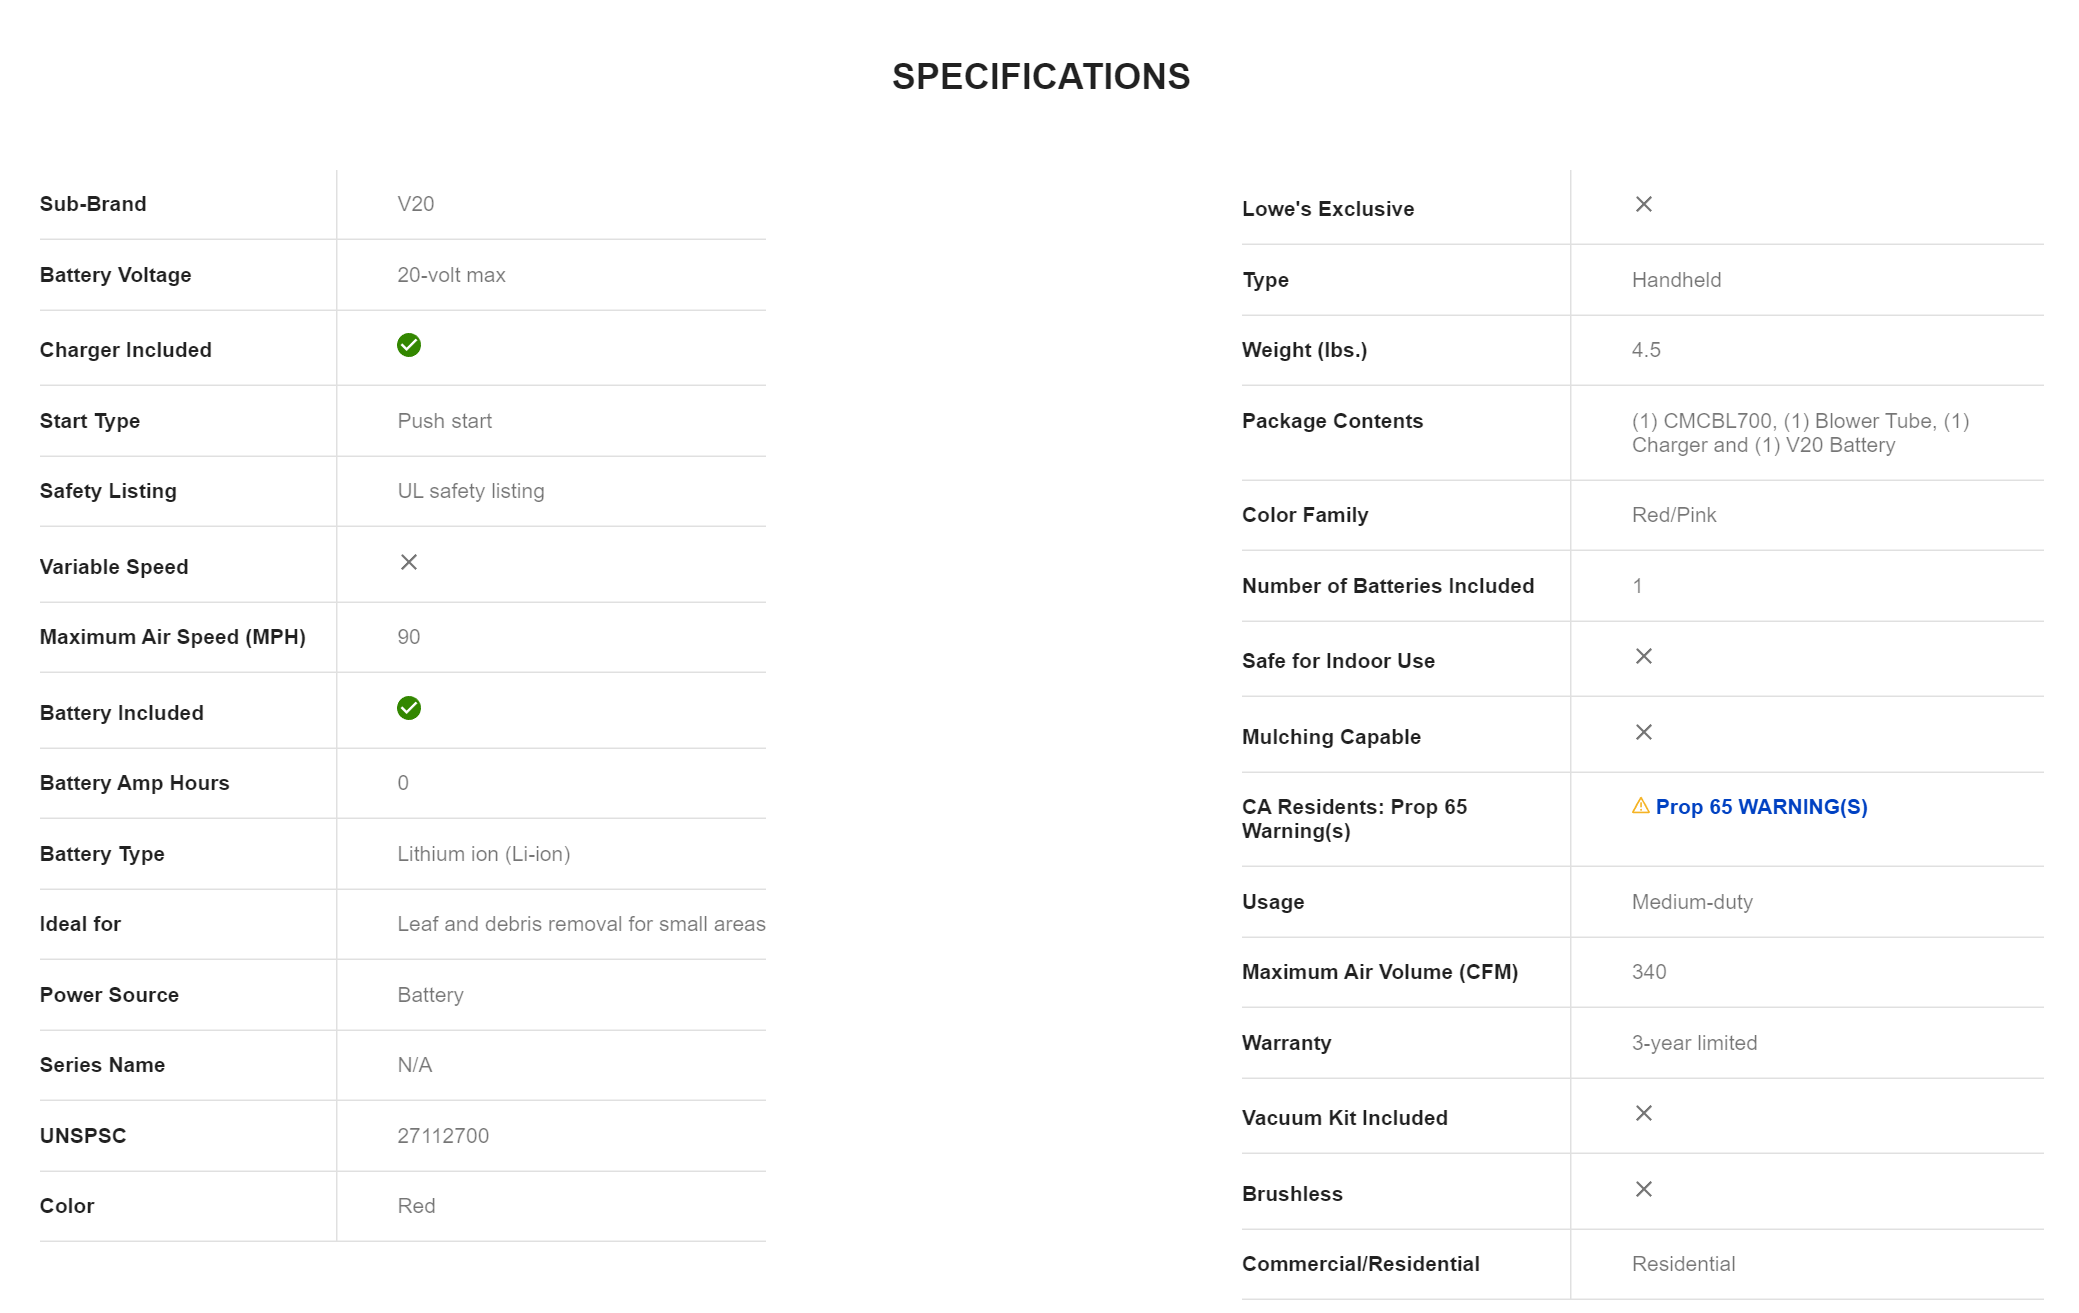This screenshot has height=1313, width=2079.
Task: Click the Battery Voltage 20-volt max value
Action: click(x=451, y=275)
